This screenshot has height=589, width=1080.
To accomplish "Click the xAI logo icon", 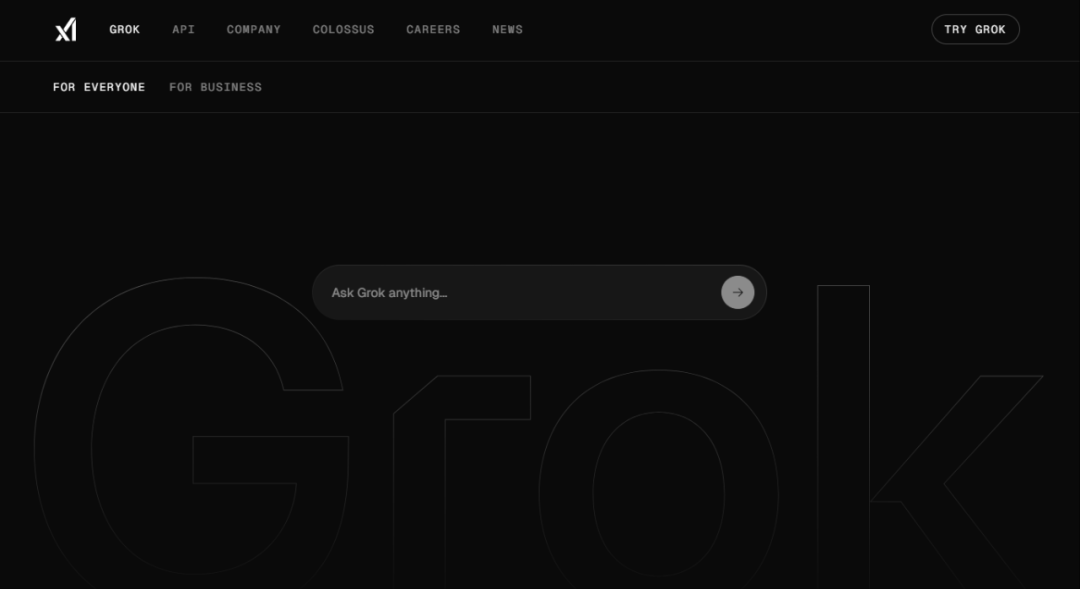I will point(66,30).
